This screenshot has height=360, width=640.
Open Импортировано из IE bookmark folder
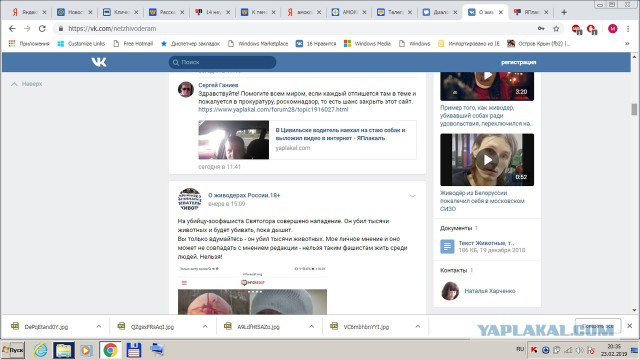click(469, 43)
